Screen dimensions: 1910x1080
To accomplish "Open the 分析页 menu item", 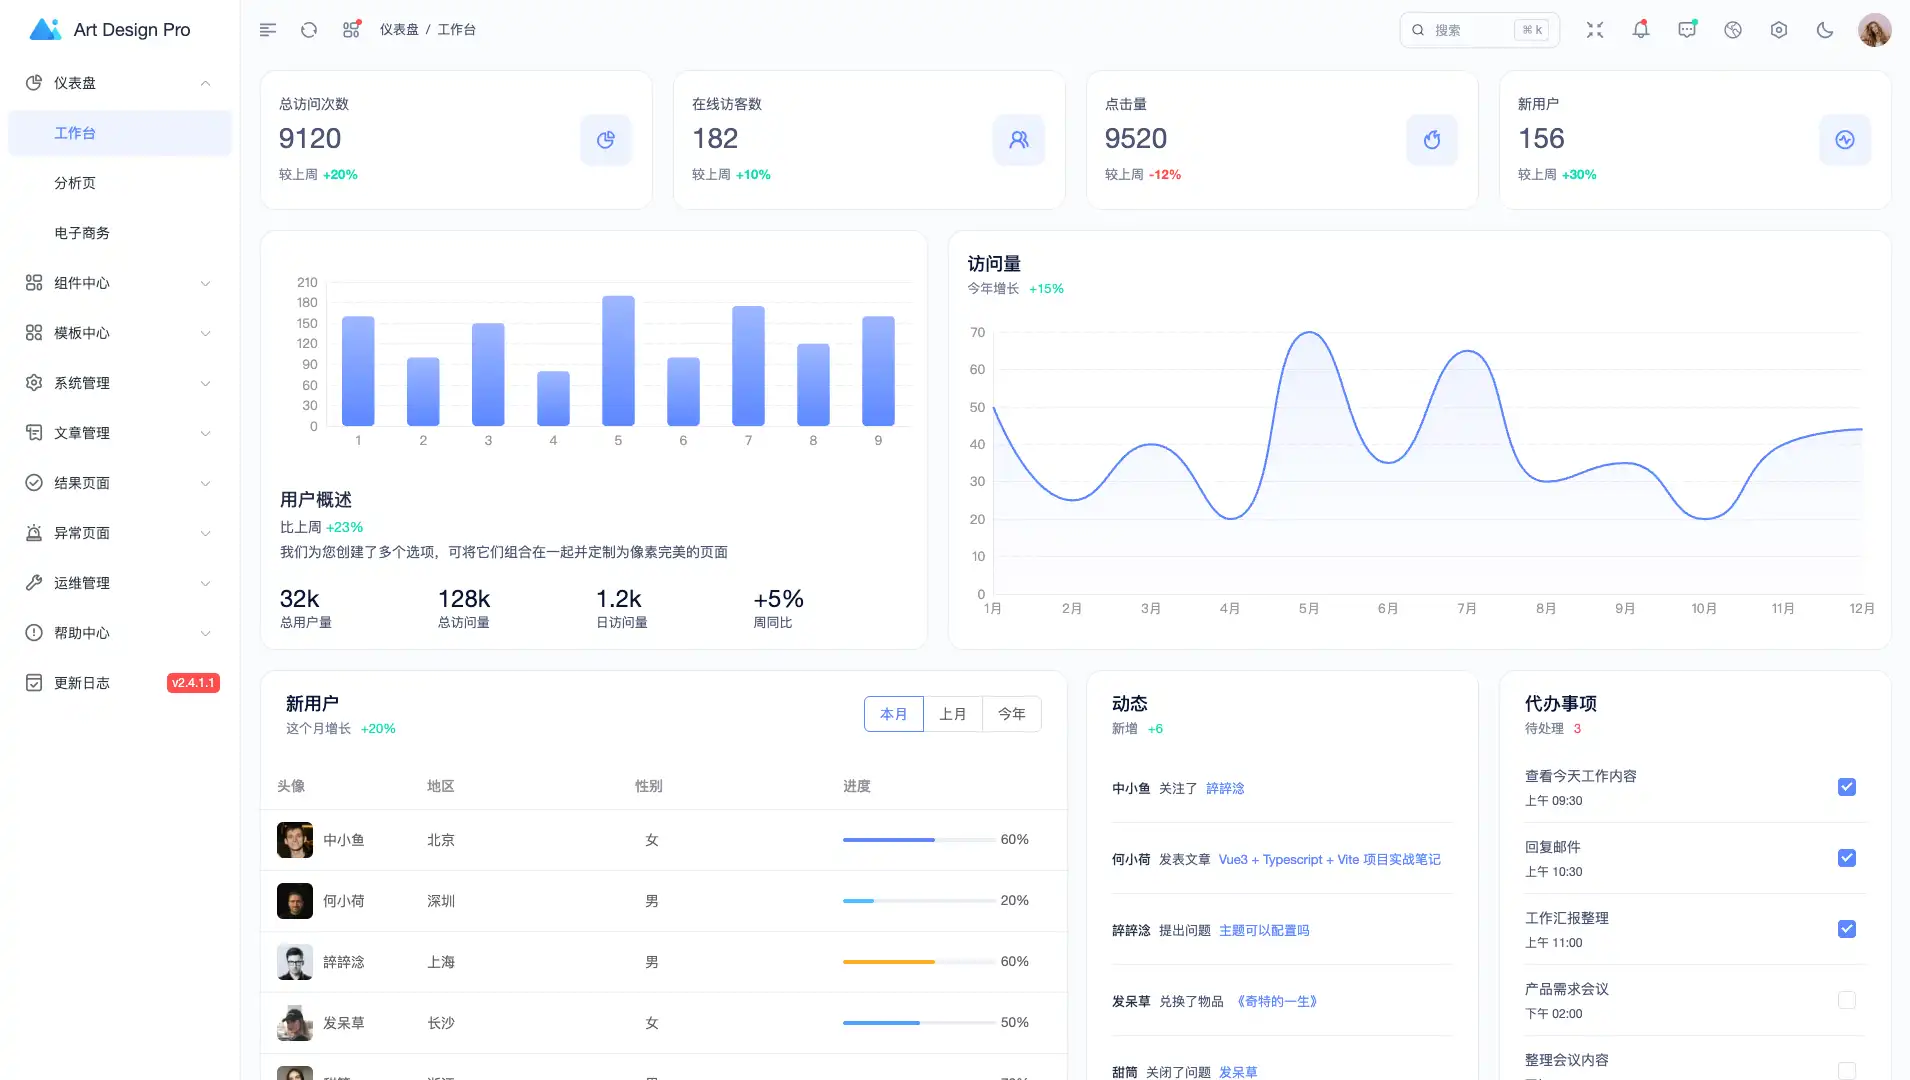I will click(x=76, y=183).
